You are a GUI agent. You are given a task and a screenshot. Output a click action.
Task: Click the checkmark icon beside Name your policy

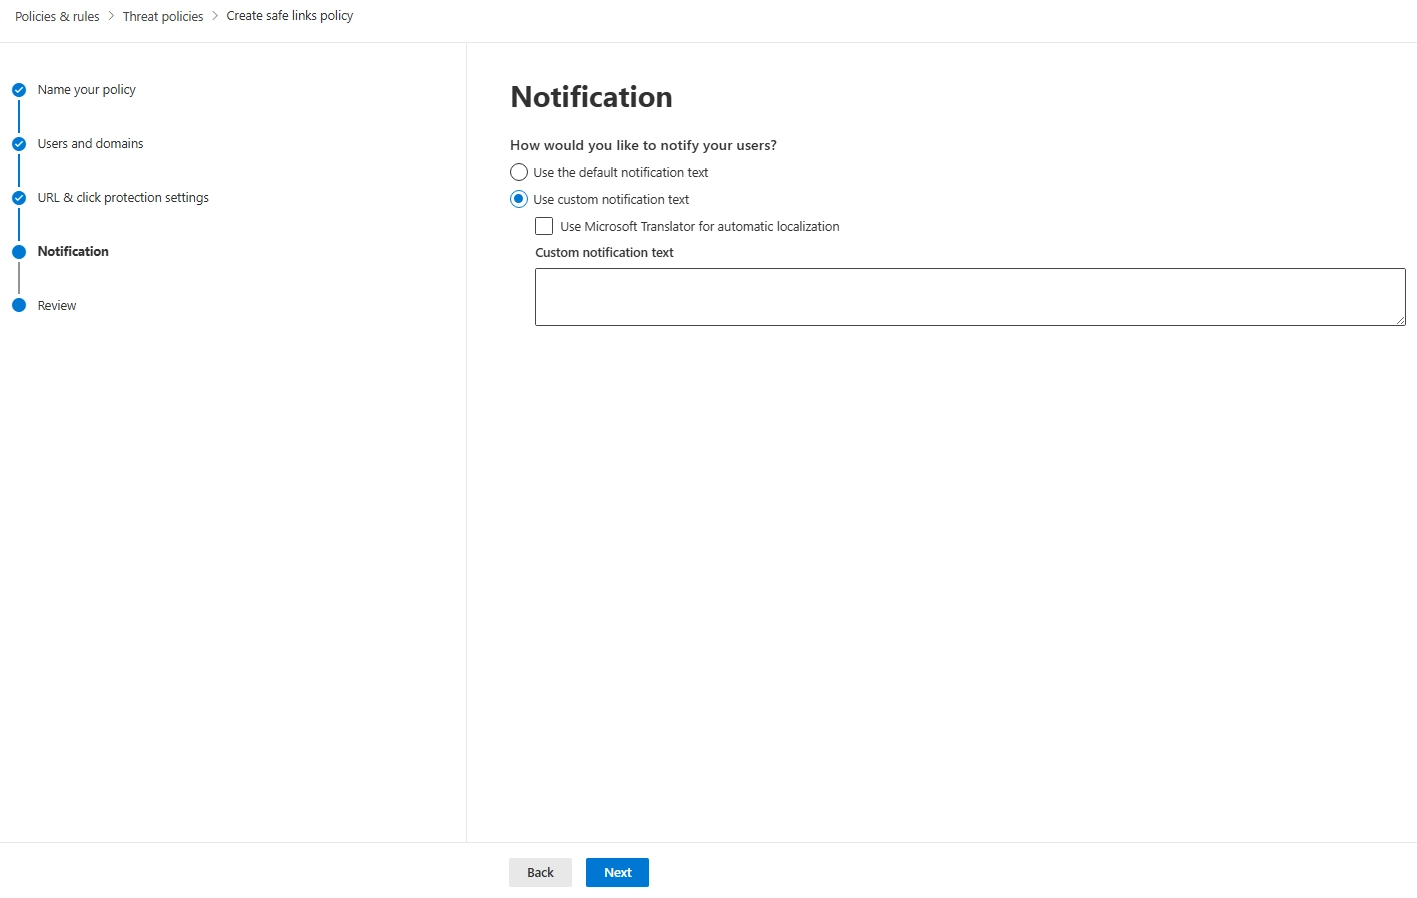coord(19,89)
